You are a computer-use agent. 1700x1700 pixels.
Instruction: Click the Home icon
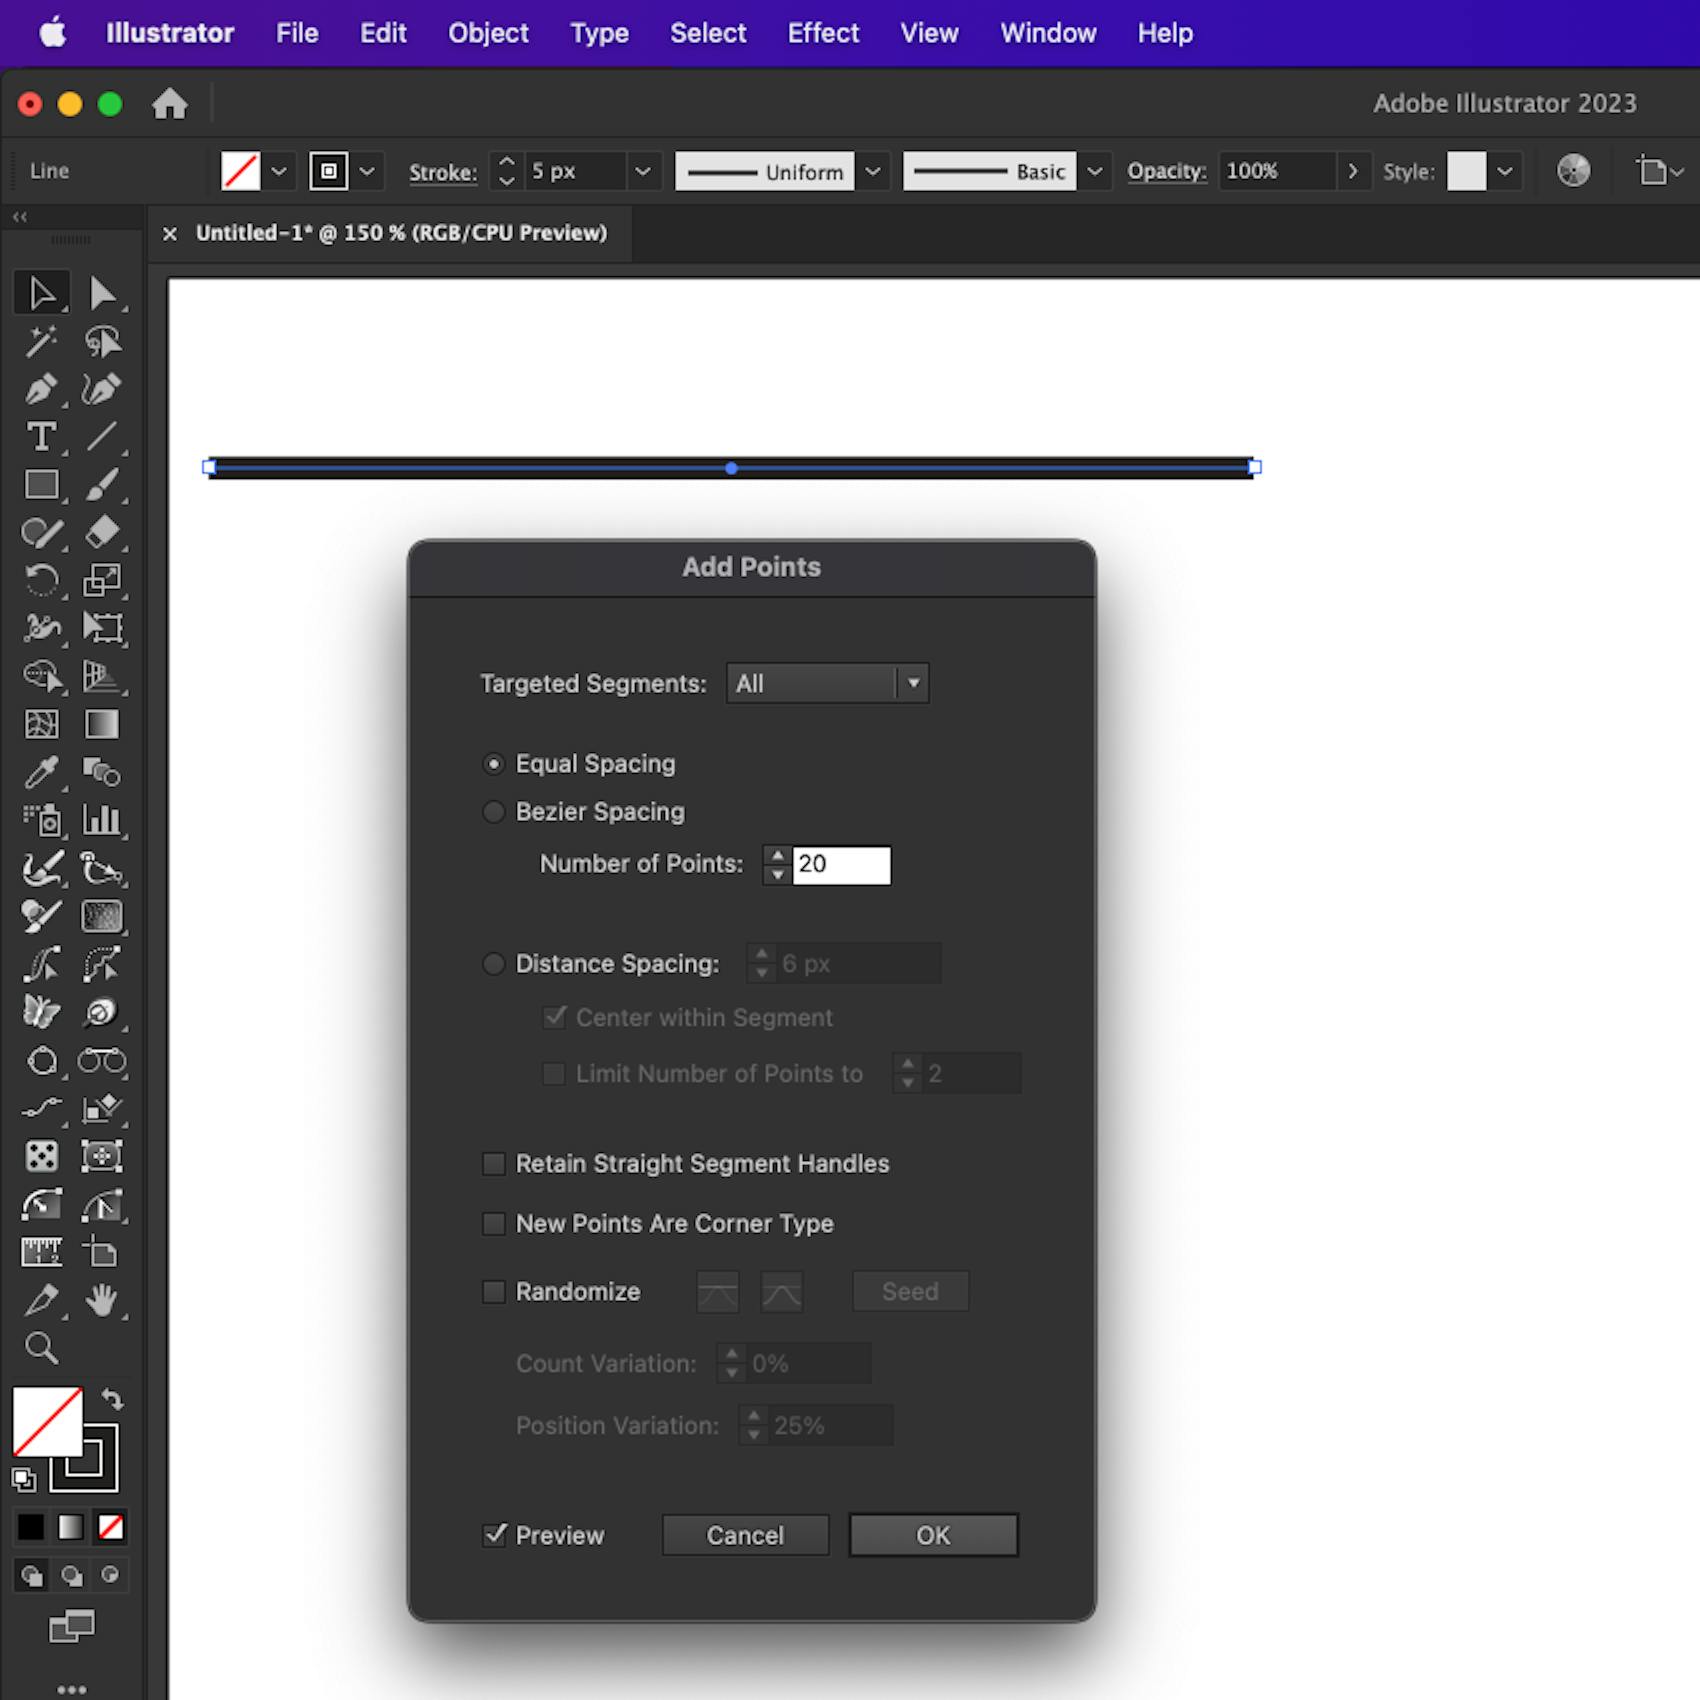[x=170, y=103]
